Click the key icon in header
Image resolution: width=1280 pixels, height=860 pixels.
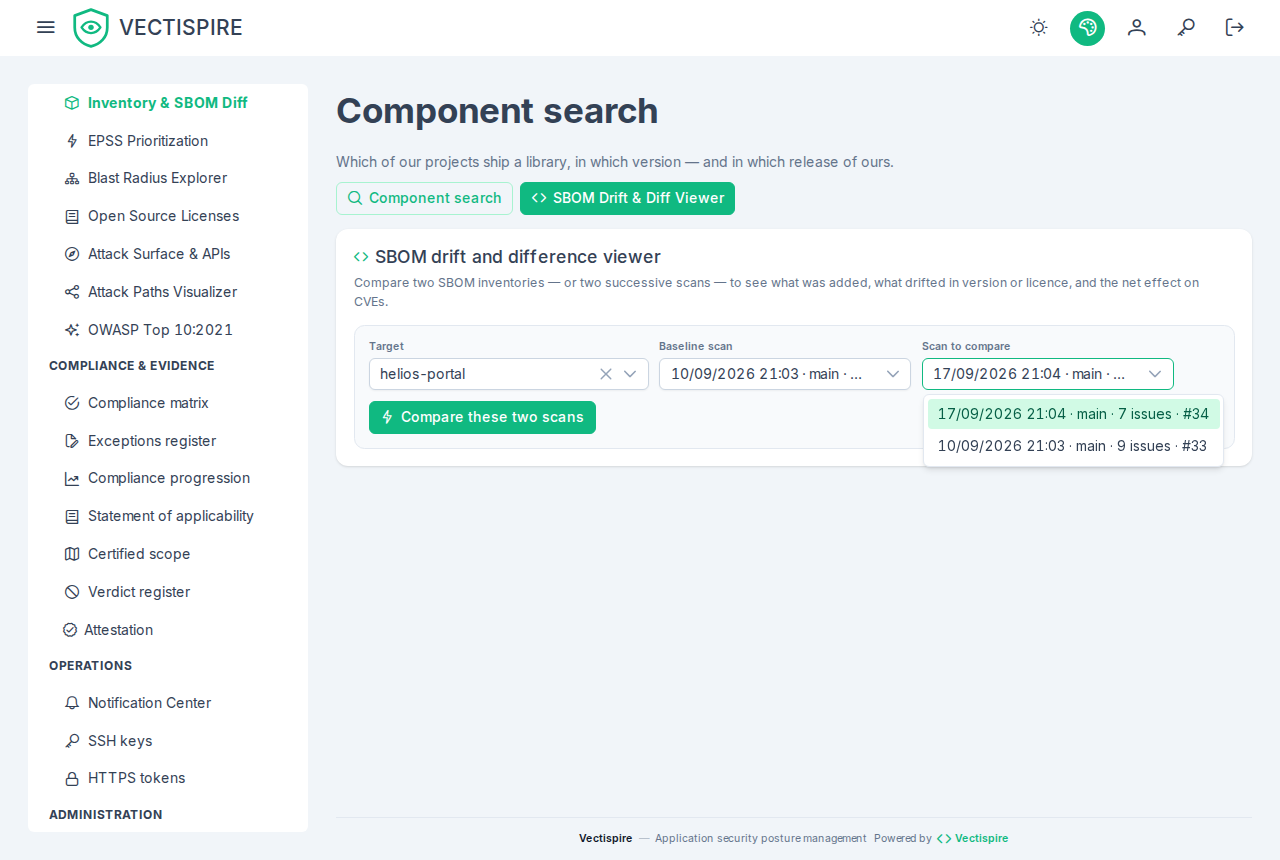(x=1186, y=27)
